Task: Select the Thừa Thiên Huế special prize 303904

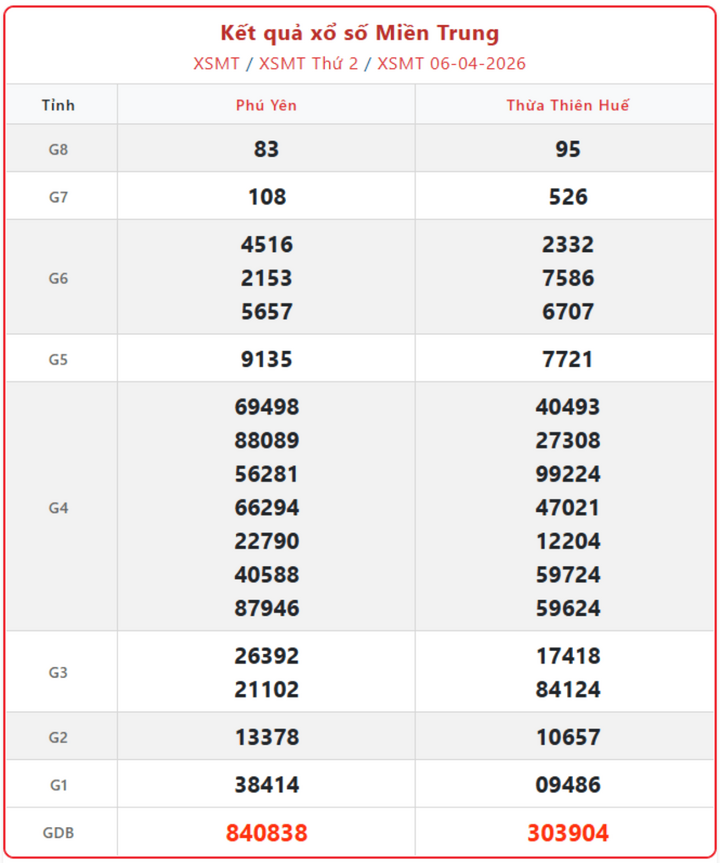Action: [x=568, y=833]
